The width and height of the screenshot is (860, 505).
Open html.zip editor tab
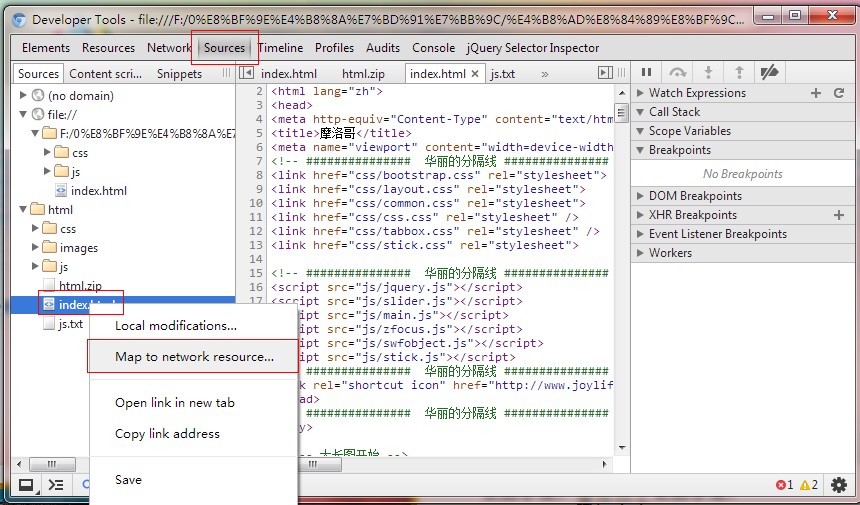click(364, 73)
